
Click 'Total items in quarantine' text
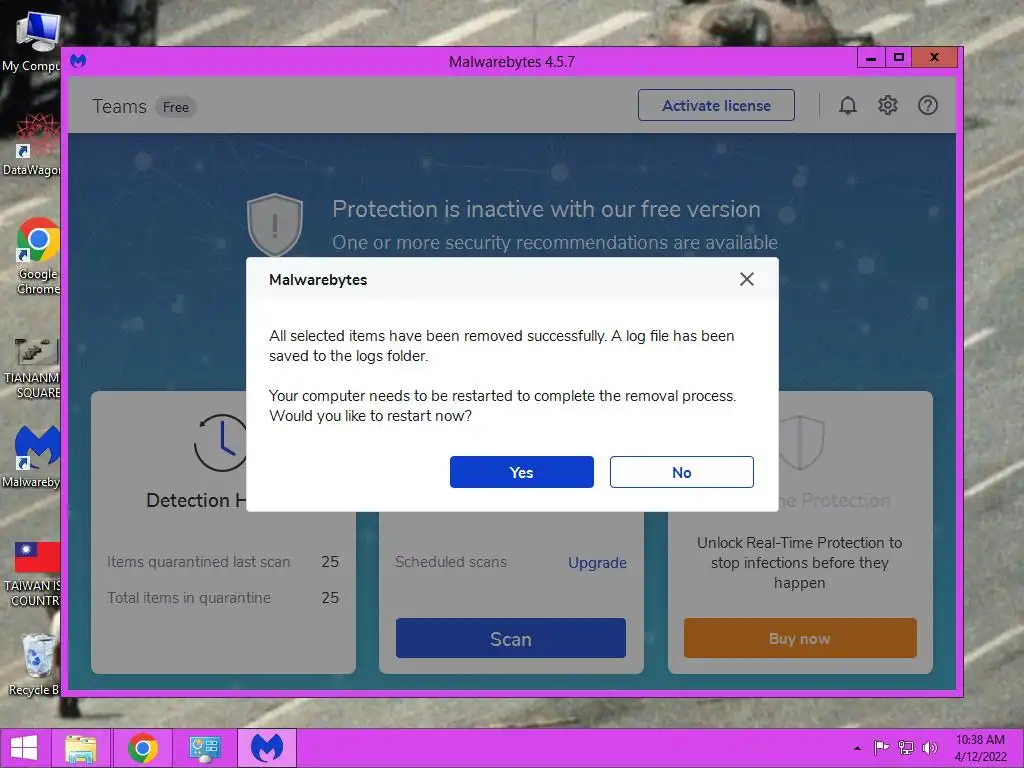(x=189, y=598)
